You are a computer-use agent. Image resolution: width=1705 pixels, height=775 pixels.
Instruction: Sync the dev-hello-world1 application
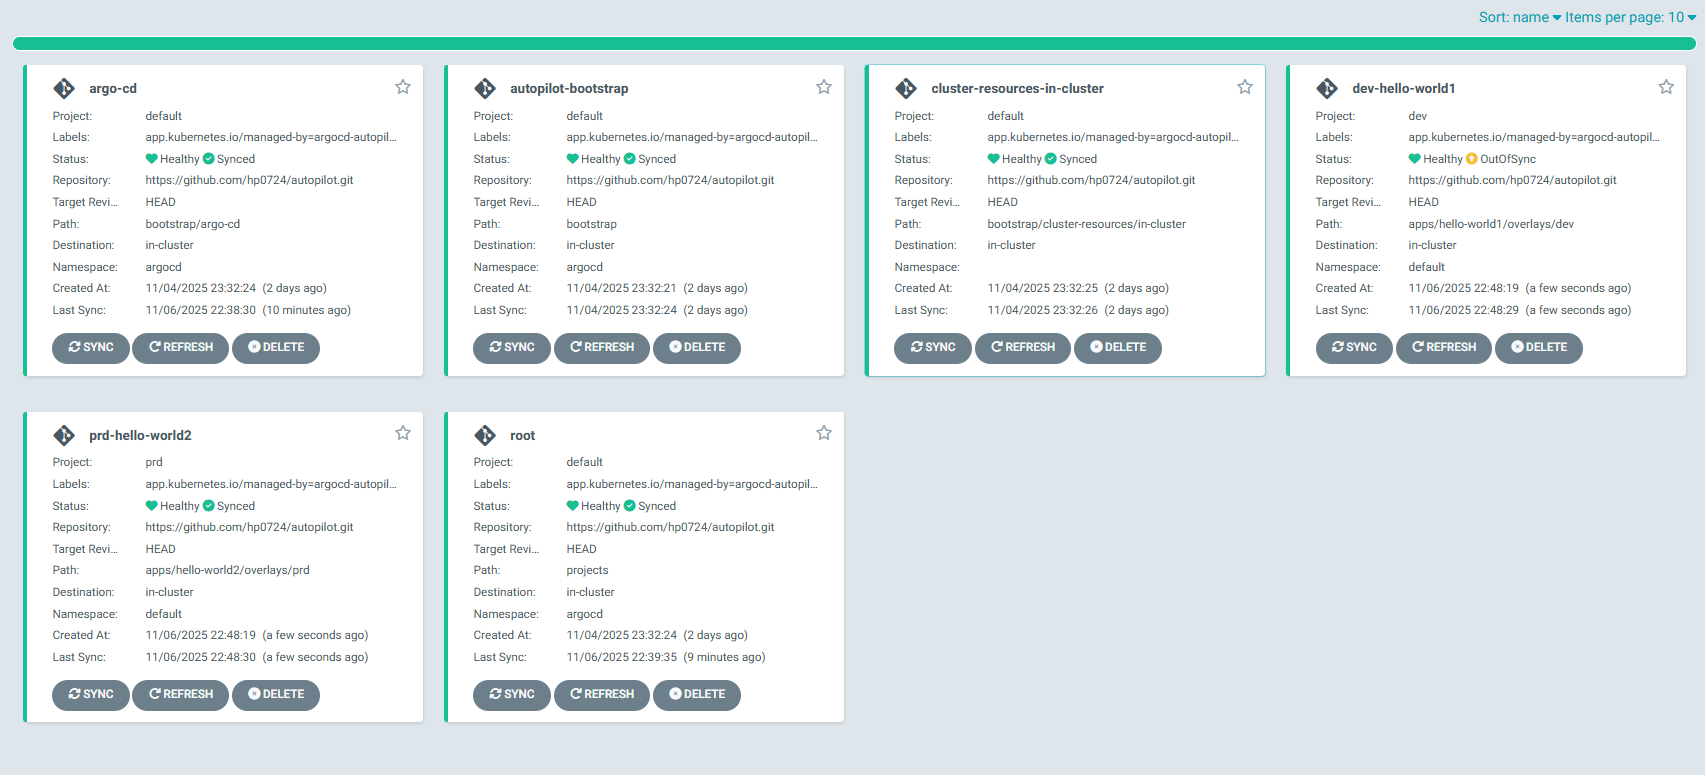click(x=1354, y=347)
